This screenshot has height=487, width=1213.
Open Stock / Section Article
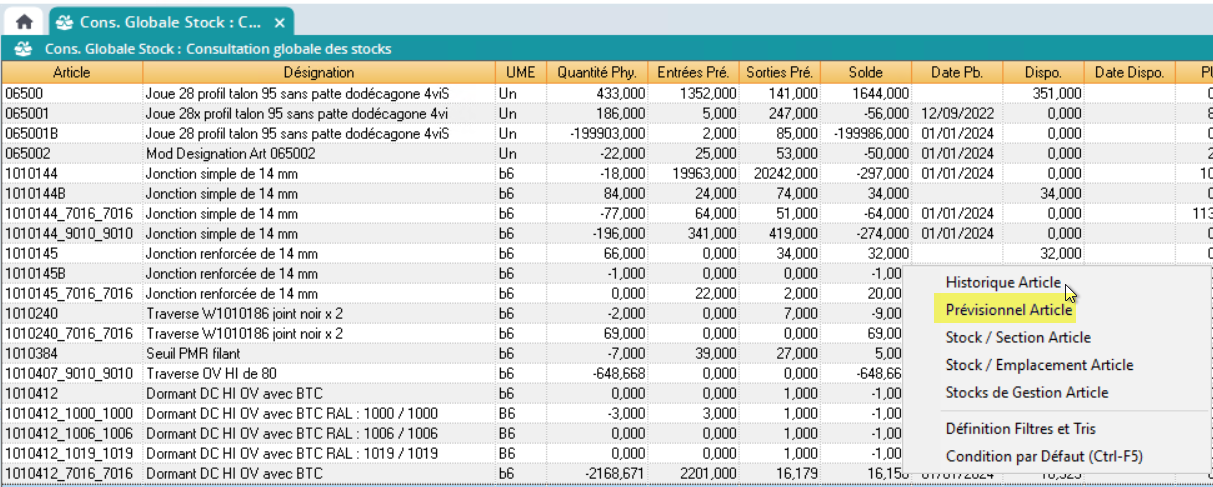1018,338
